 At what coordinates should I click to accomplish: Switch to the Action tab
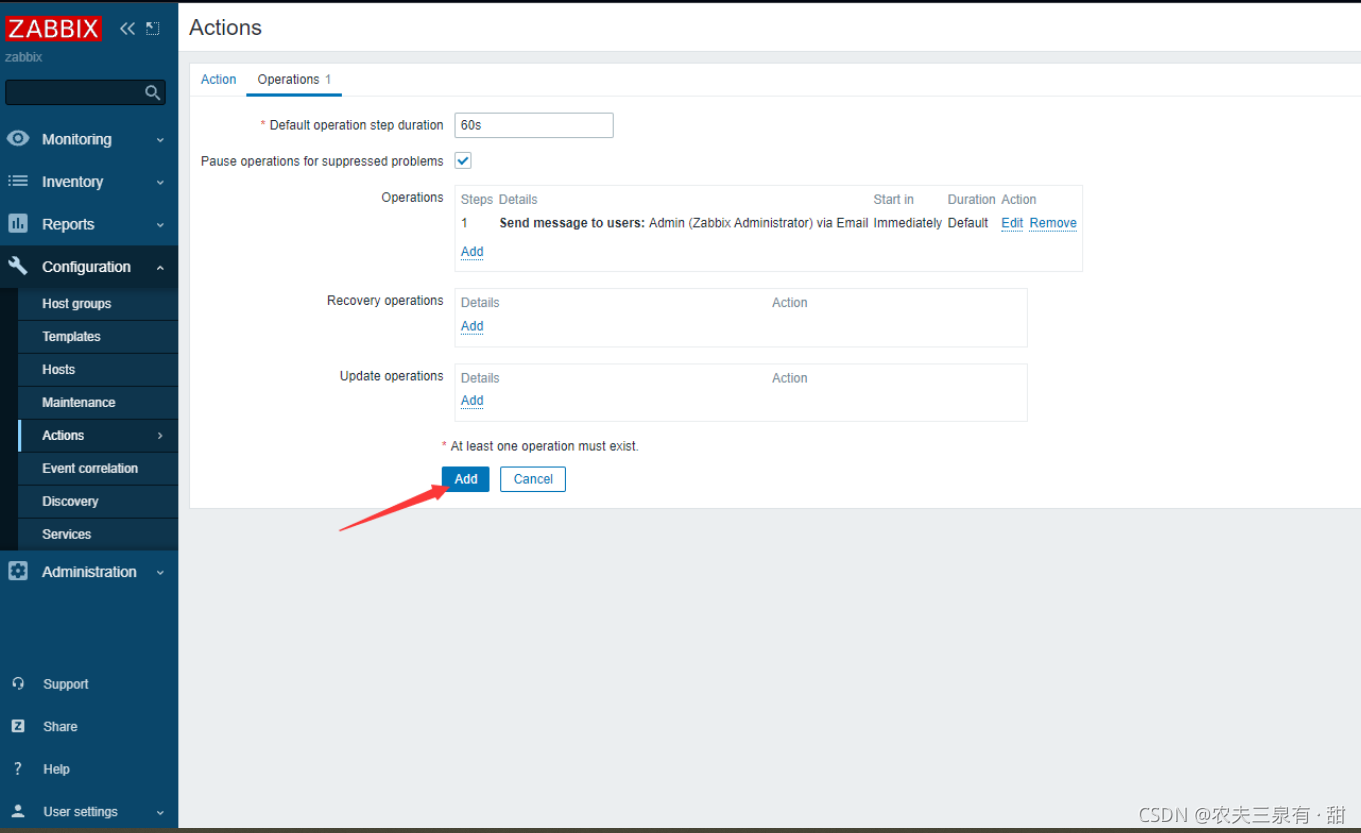click(x=218, y=79)
